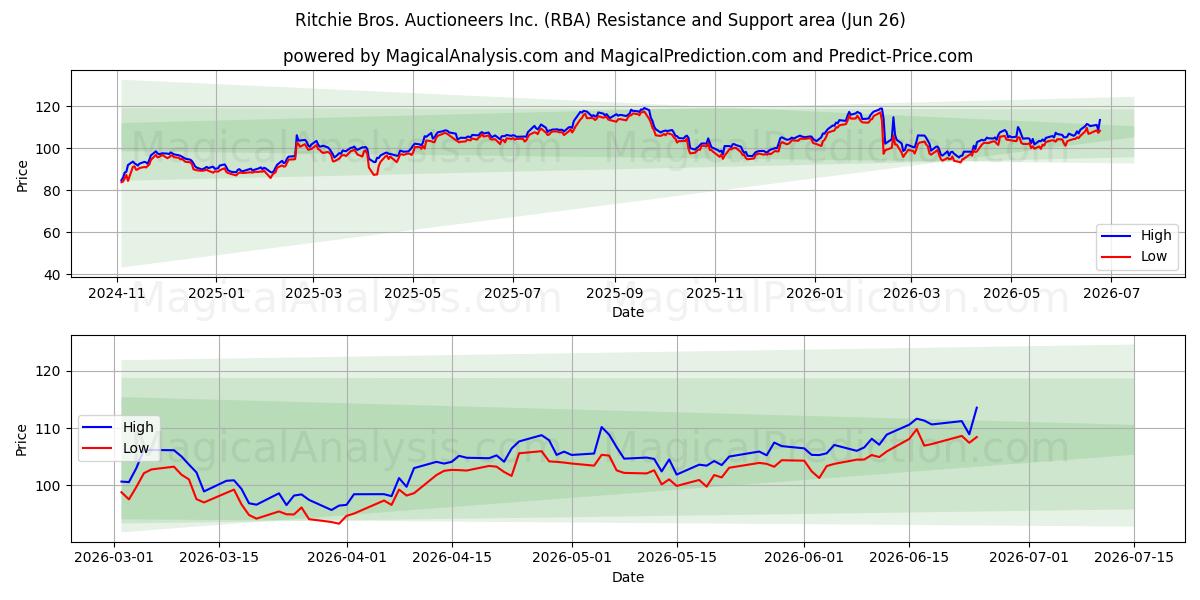
Task: Click the 120 price tick in upper chart
Action: coord(50,107)
